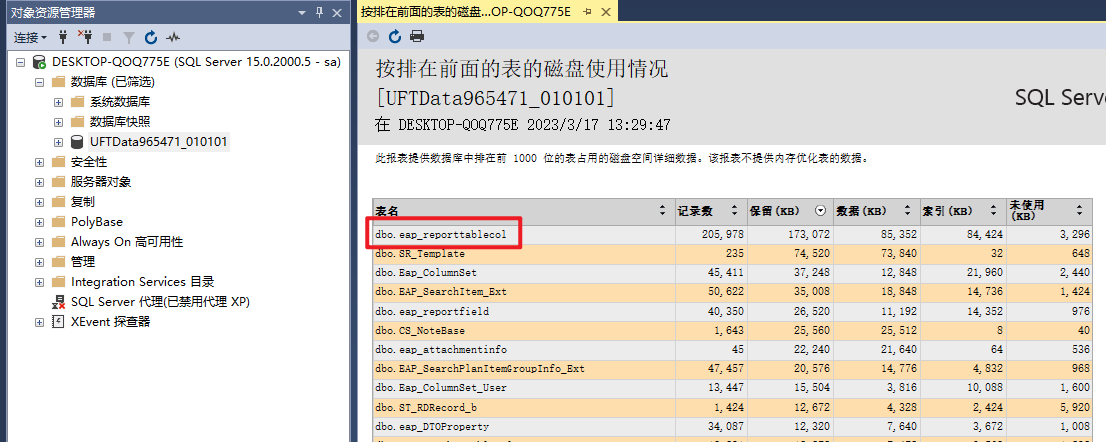Click table name dbo.eap_reportfield

point(432,312)
